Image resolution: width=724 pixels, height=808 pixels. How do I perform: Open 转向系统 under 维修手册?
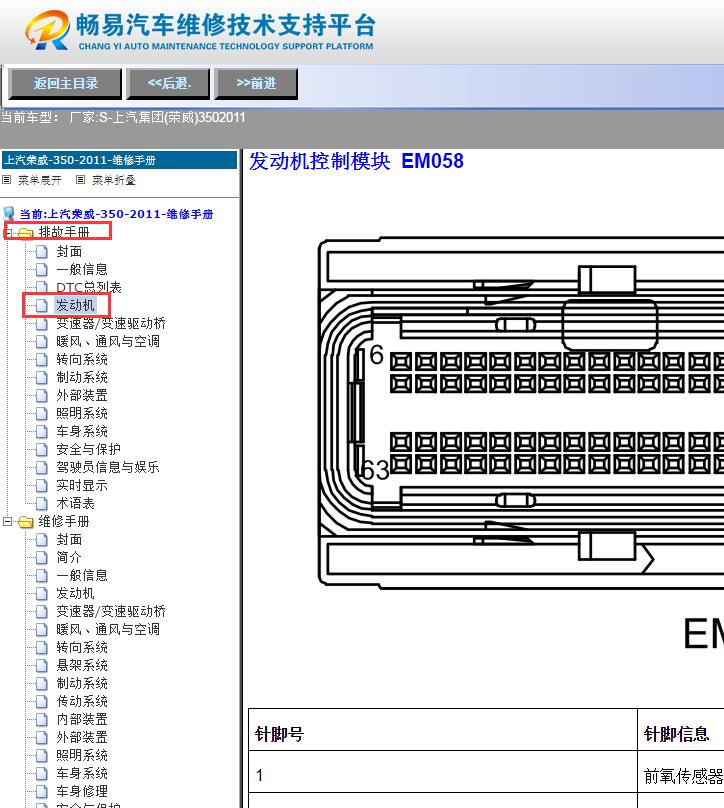[82, 647]
